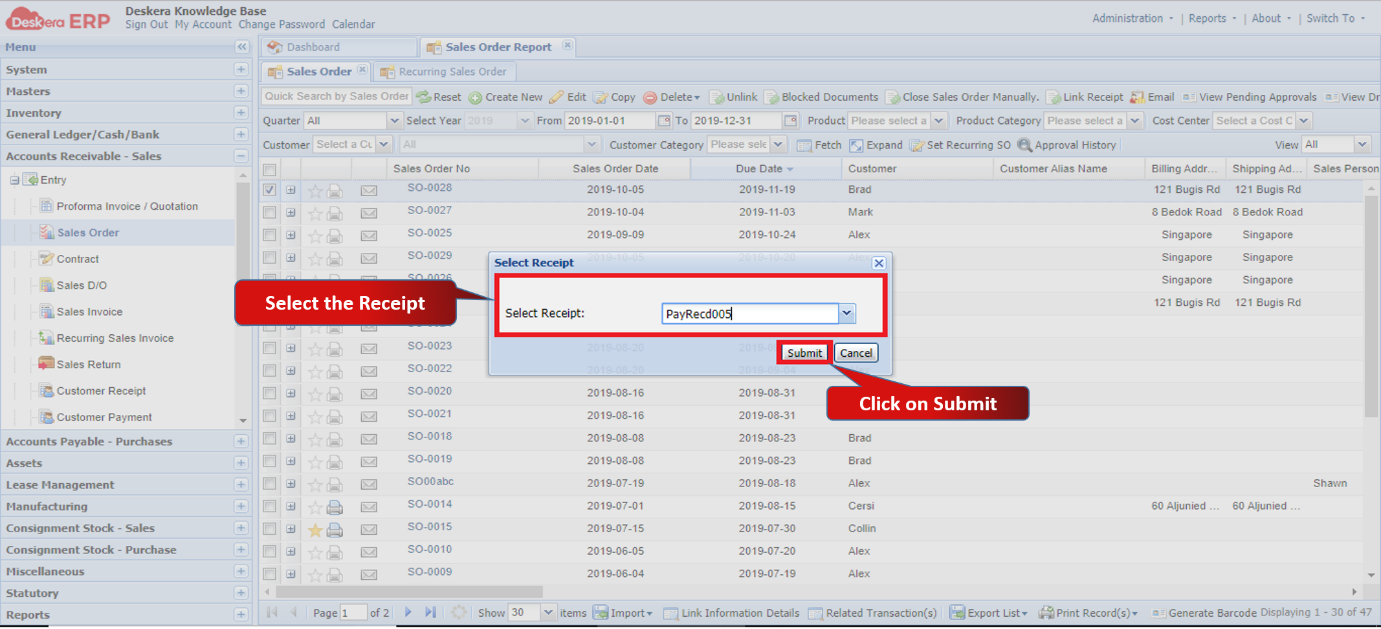Collapse Accounts Receivable - Sales section
Viewport: 1381px width, 629px height.
click(241, 156)
